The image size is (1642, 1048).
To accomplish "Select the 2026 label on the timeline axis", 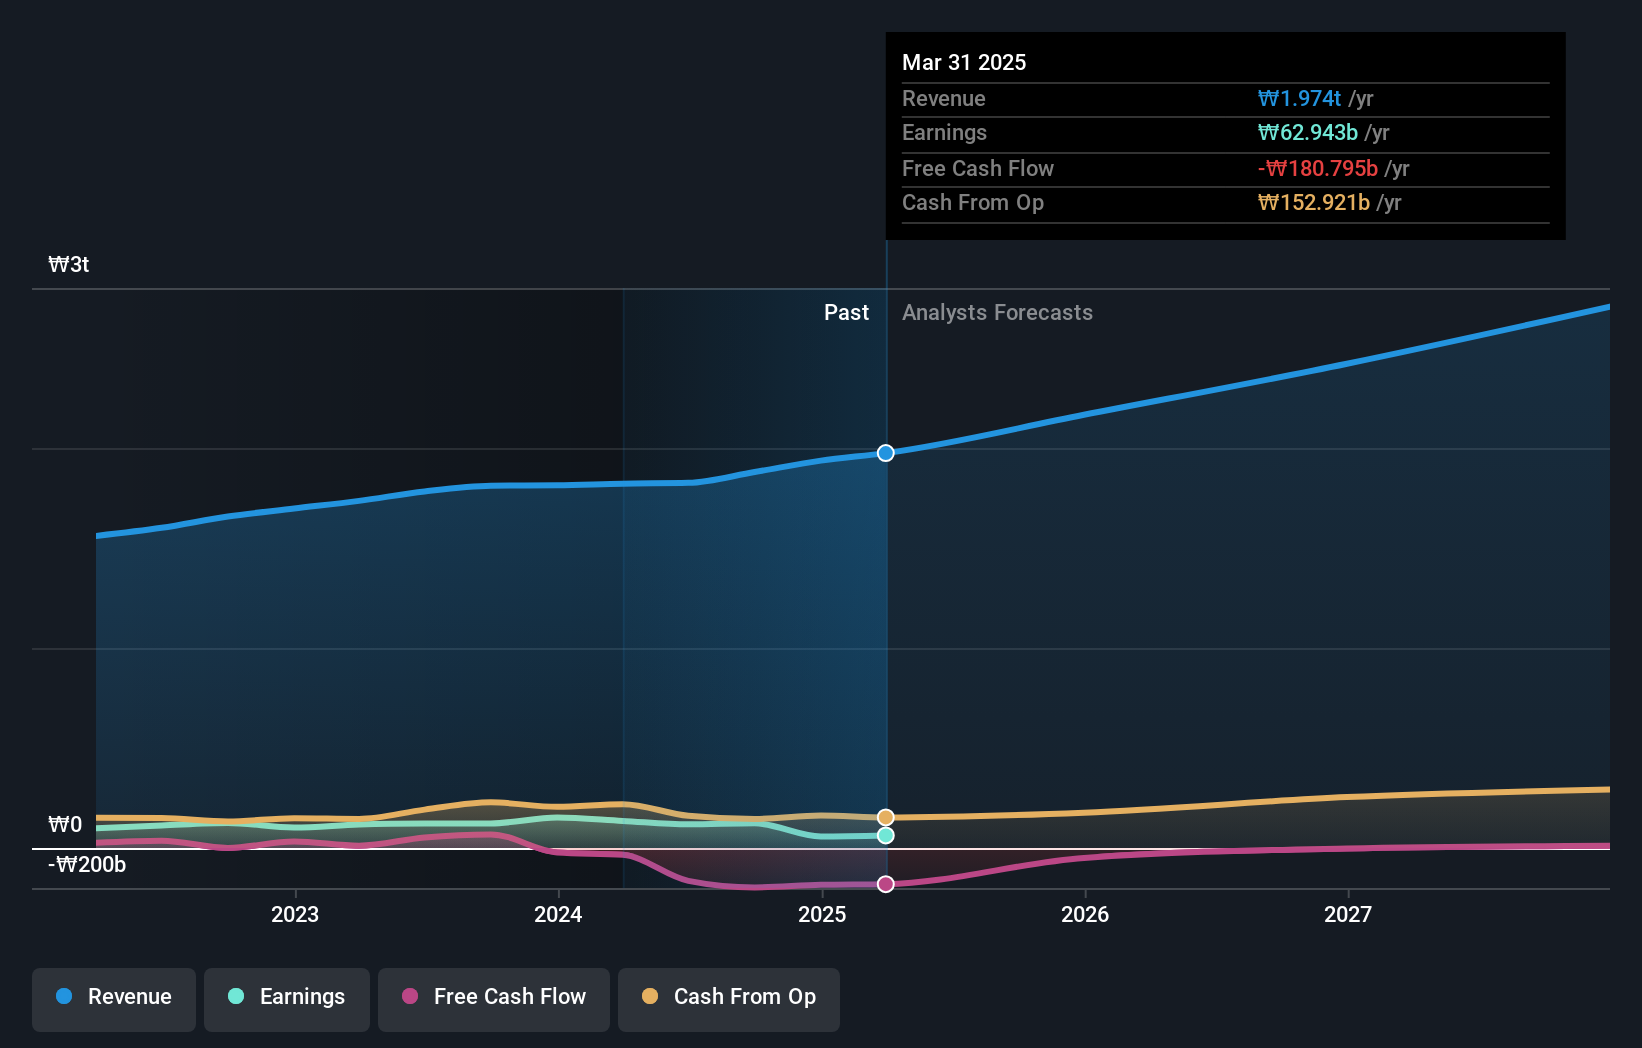I will click(1085, 913).
